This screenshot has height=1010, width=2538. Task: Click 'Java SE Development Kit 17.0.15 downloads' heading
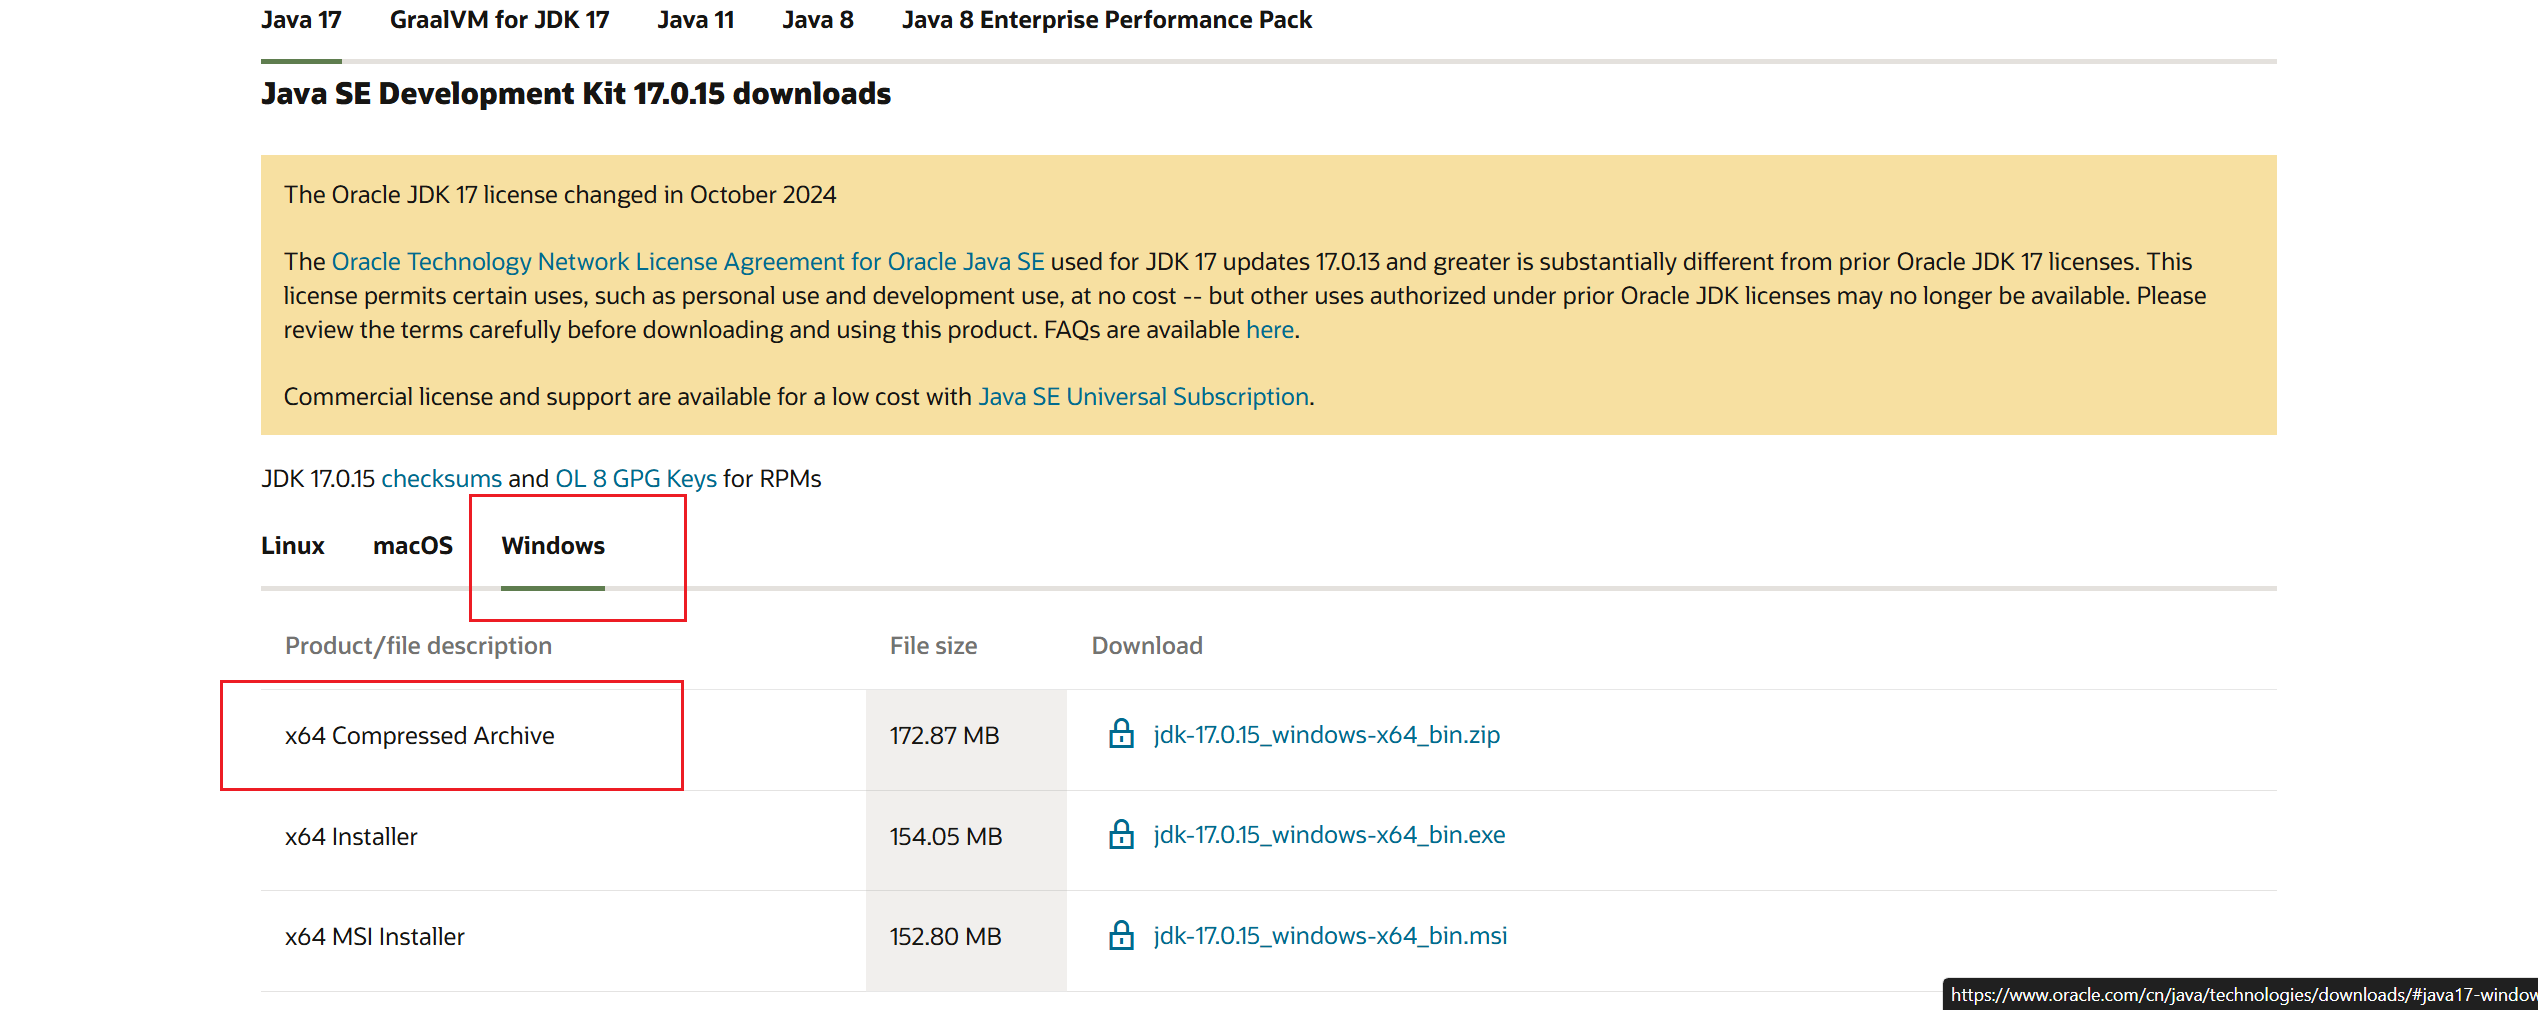[576, 94]
